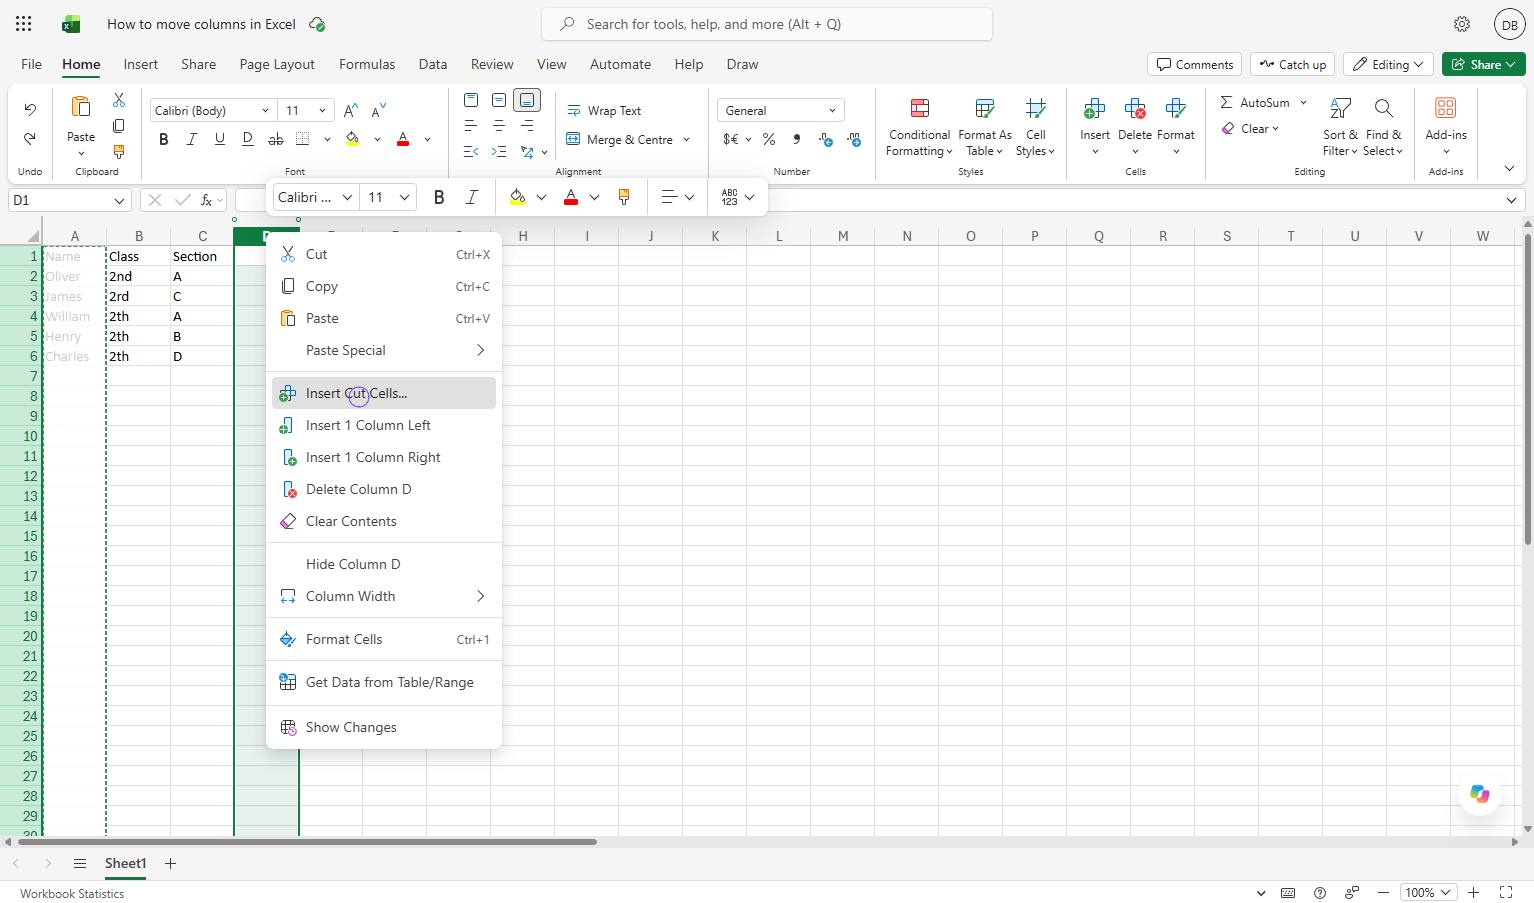The image size is (1534, 903).
Task: Click the Copilot icon near bottom right
Action: pyautogui.click(x=1480, y=794)
